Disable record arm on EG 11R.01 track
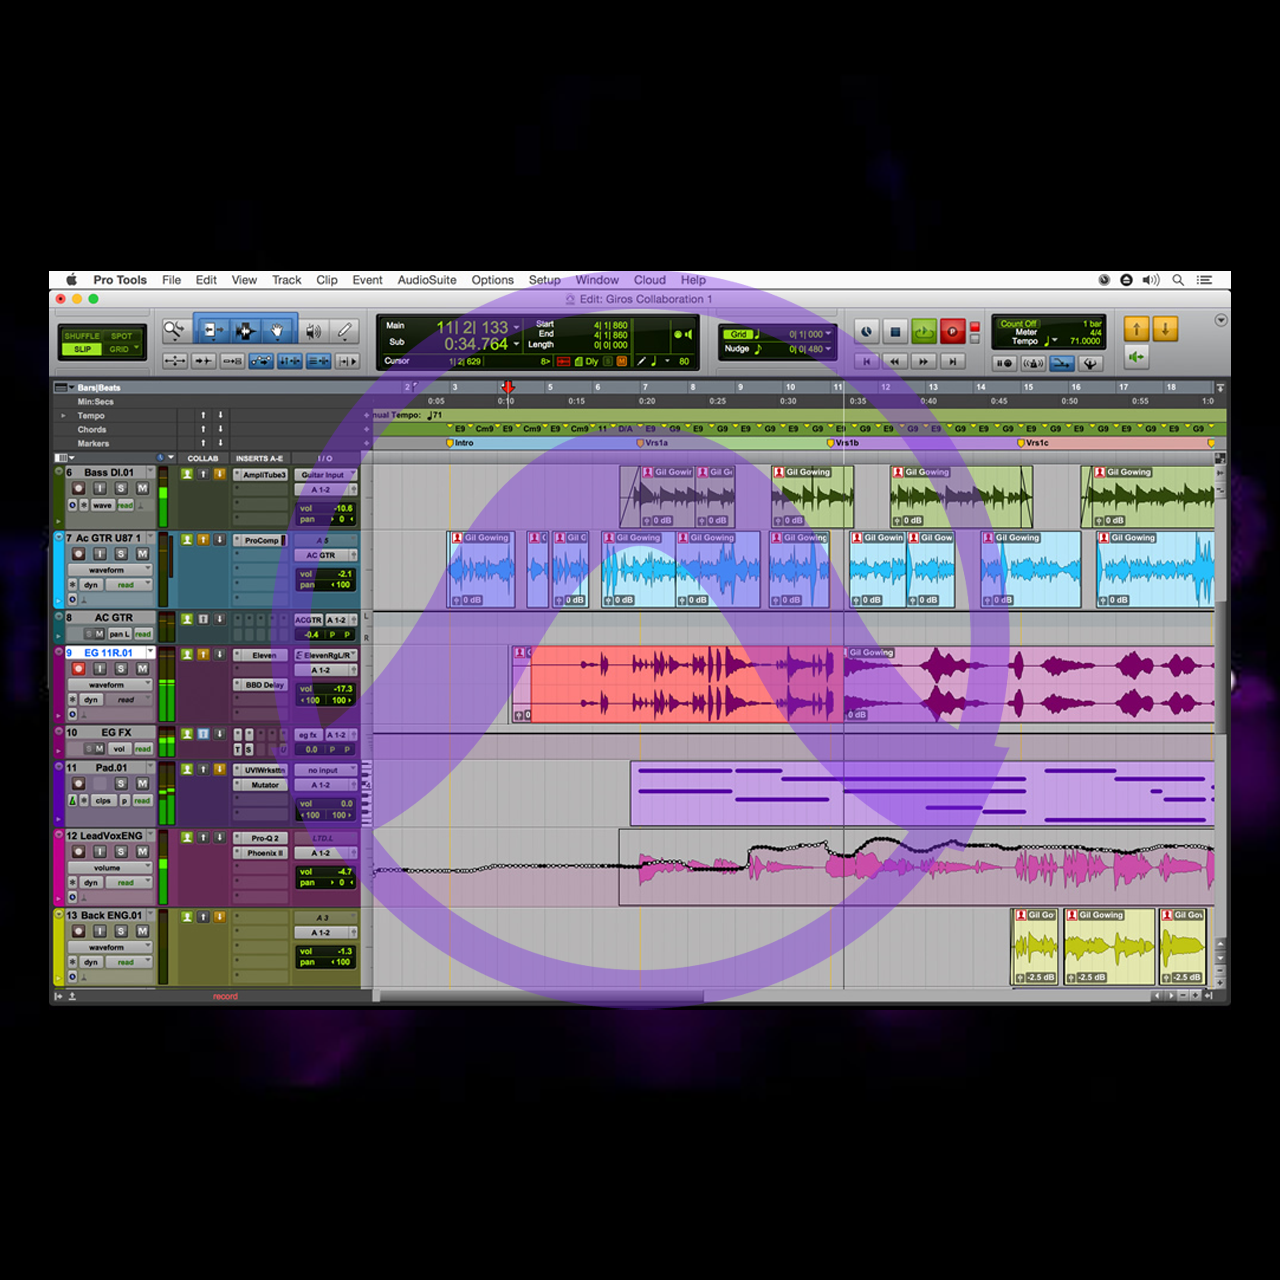 [x=78, y=669]
